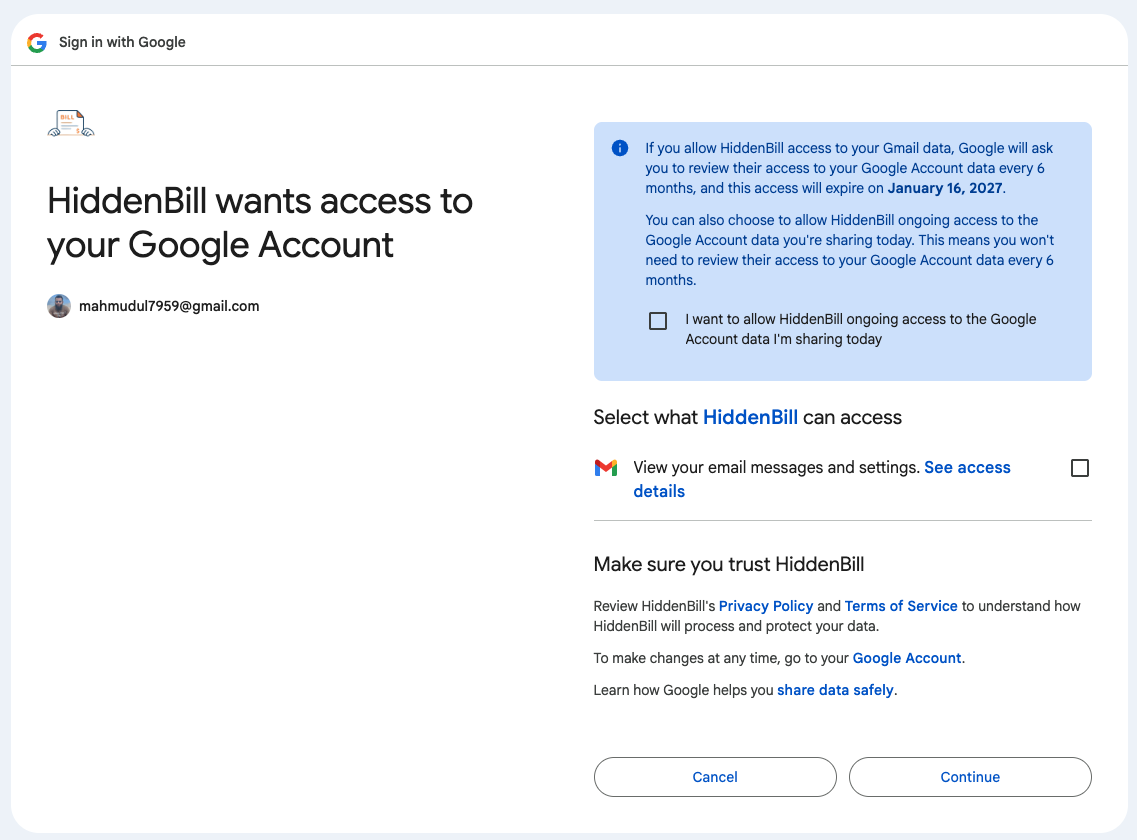Click the mahmudul7959@gmail.com email address
This screenshot has width=1137, height=840.
point(169,306)
